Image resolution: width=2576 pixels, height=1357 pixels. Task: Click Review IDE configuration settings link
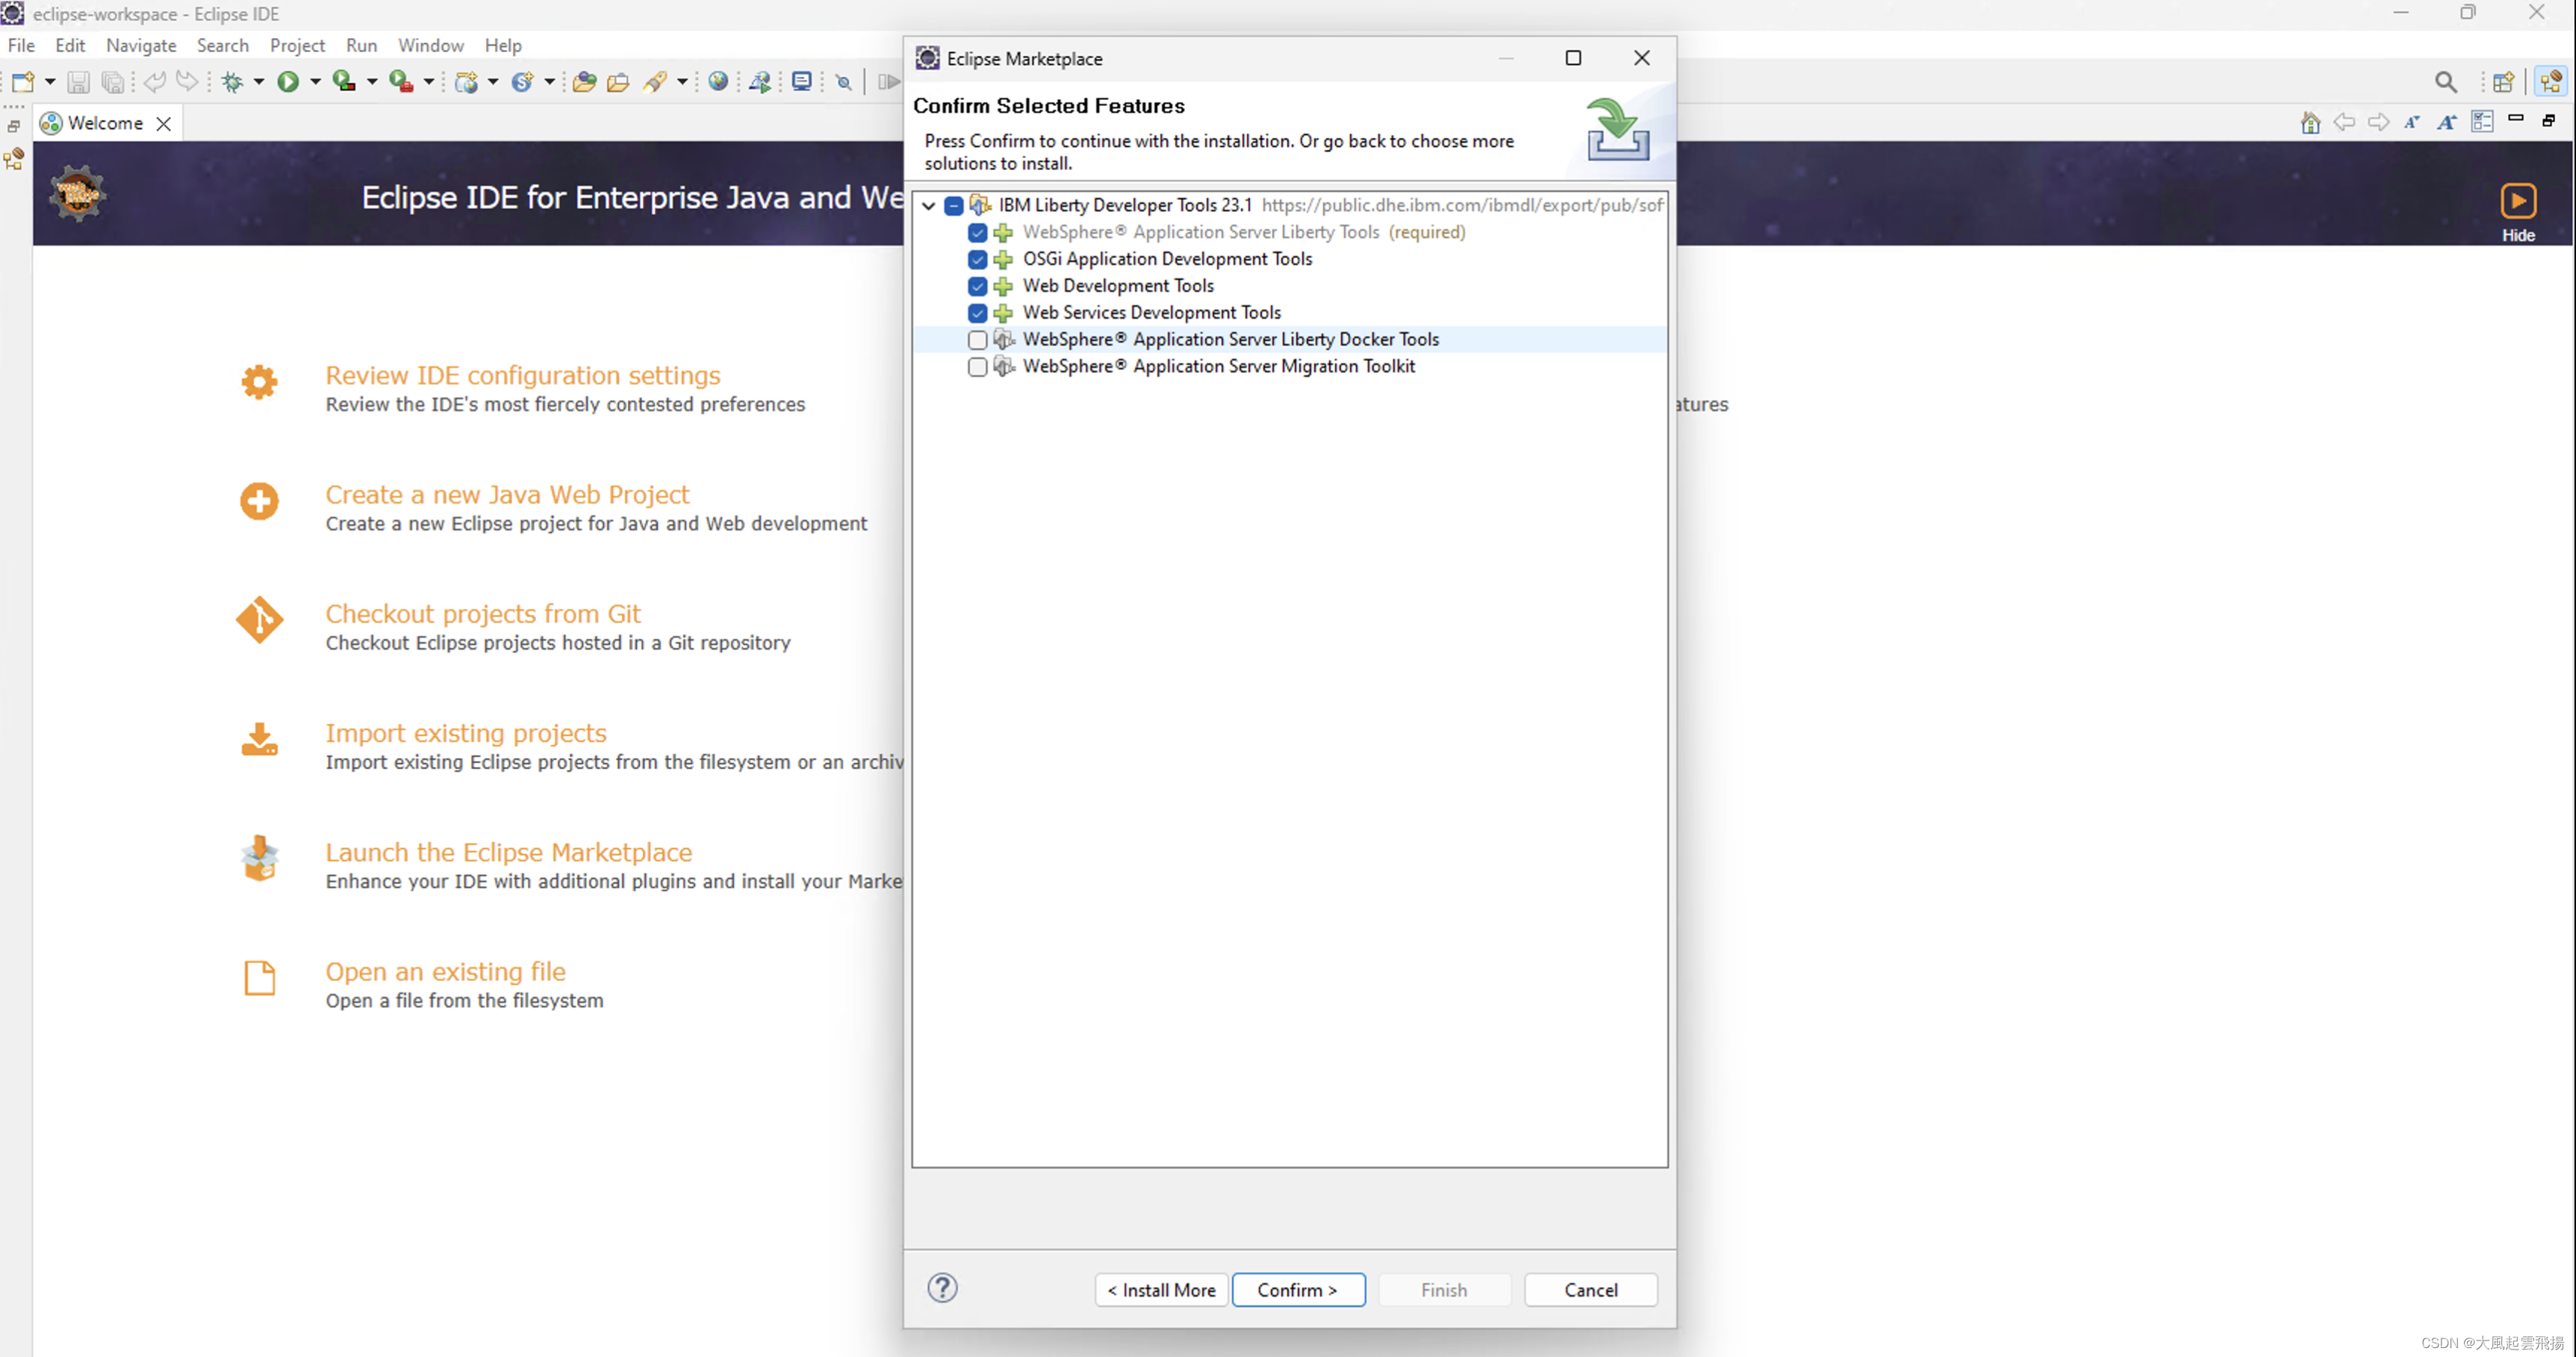coord(522,375)
